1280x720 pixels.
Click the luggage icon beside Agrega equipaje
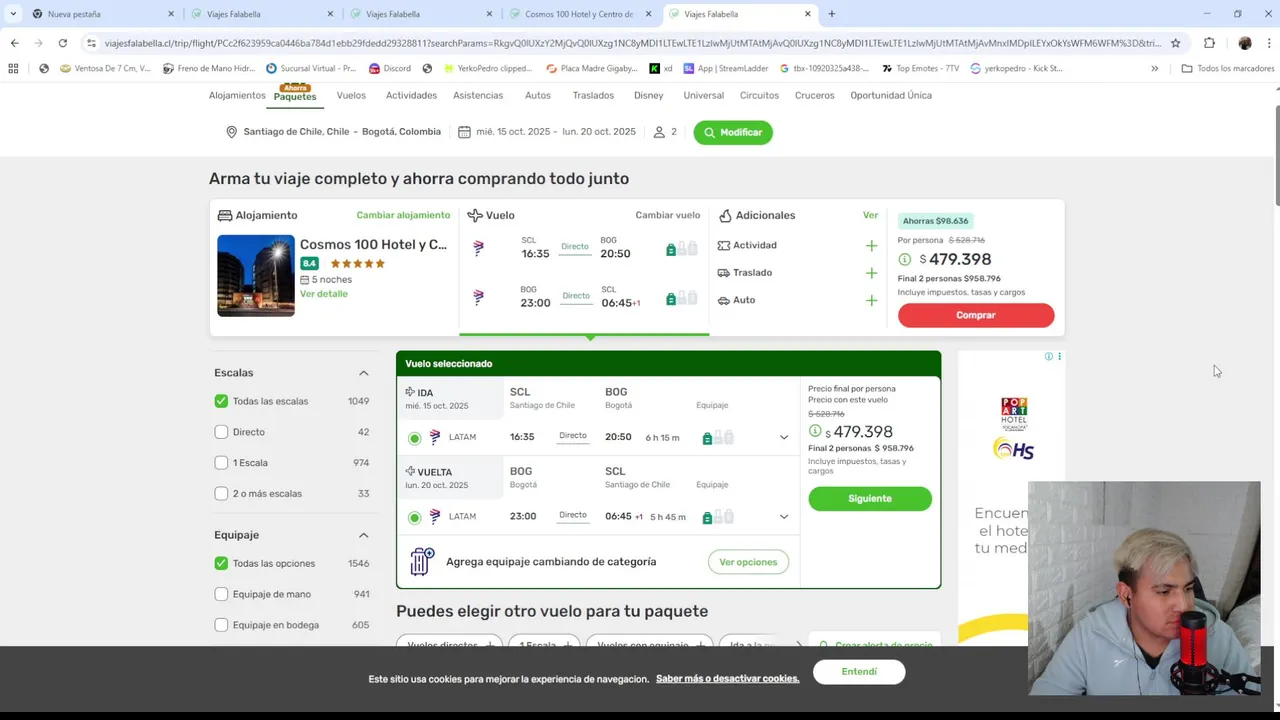point(422,561)
